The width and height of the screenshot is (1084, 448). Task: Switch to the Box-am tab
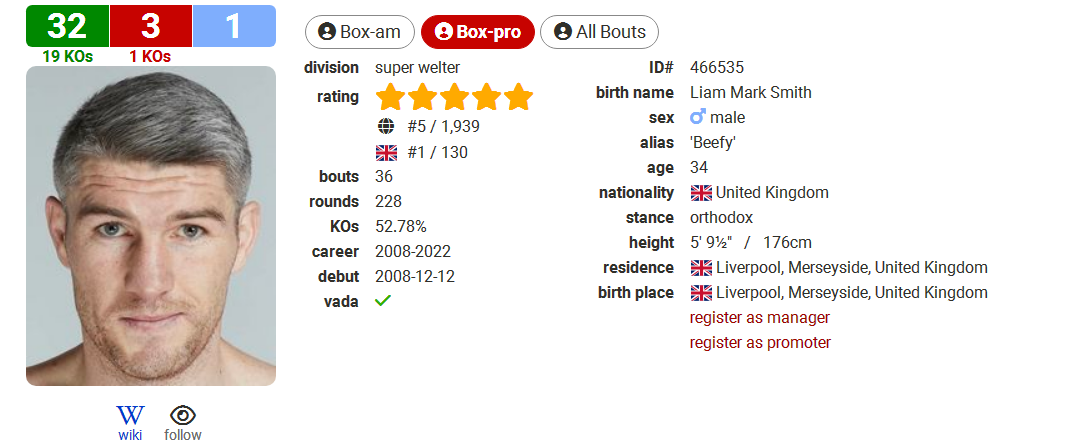[x=359, y=32]
